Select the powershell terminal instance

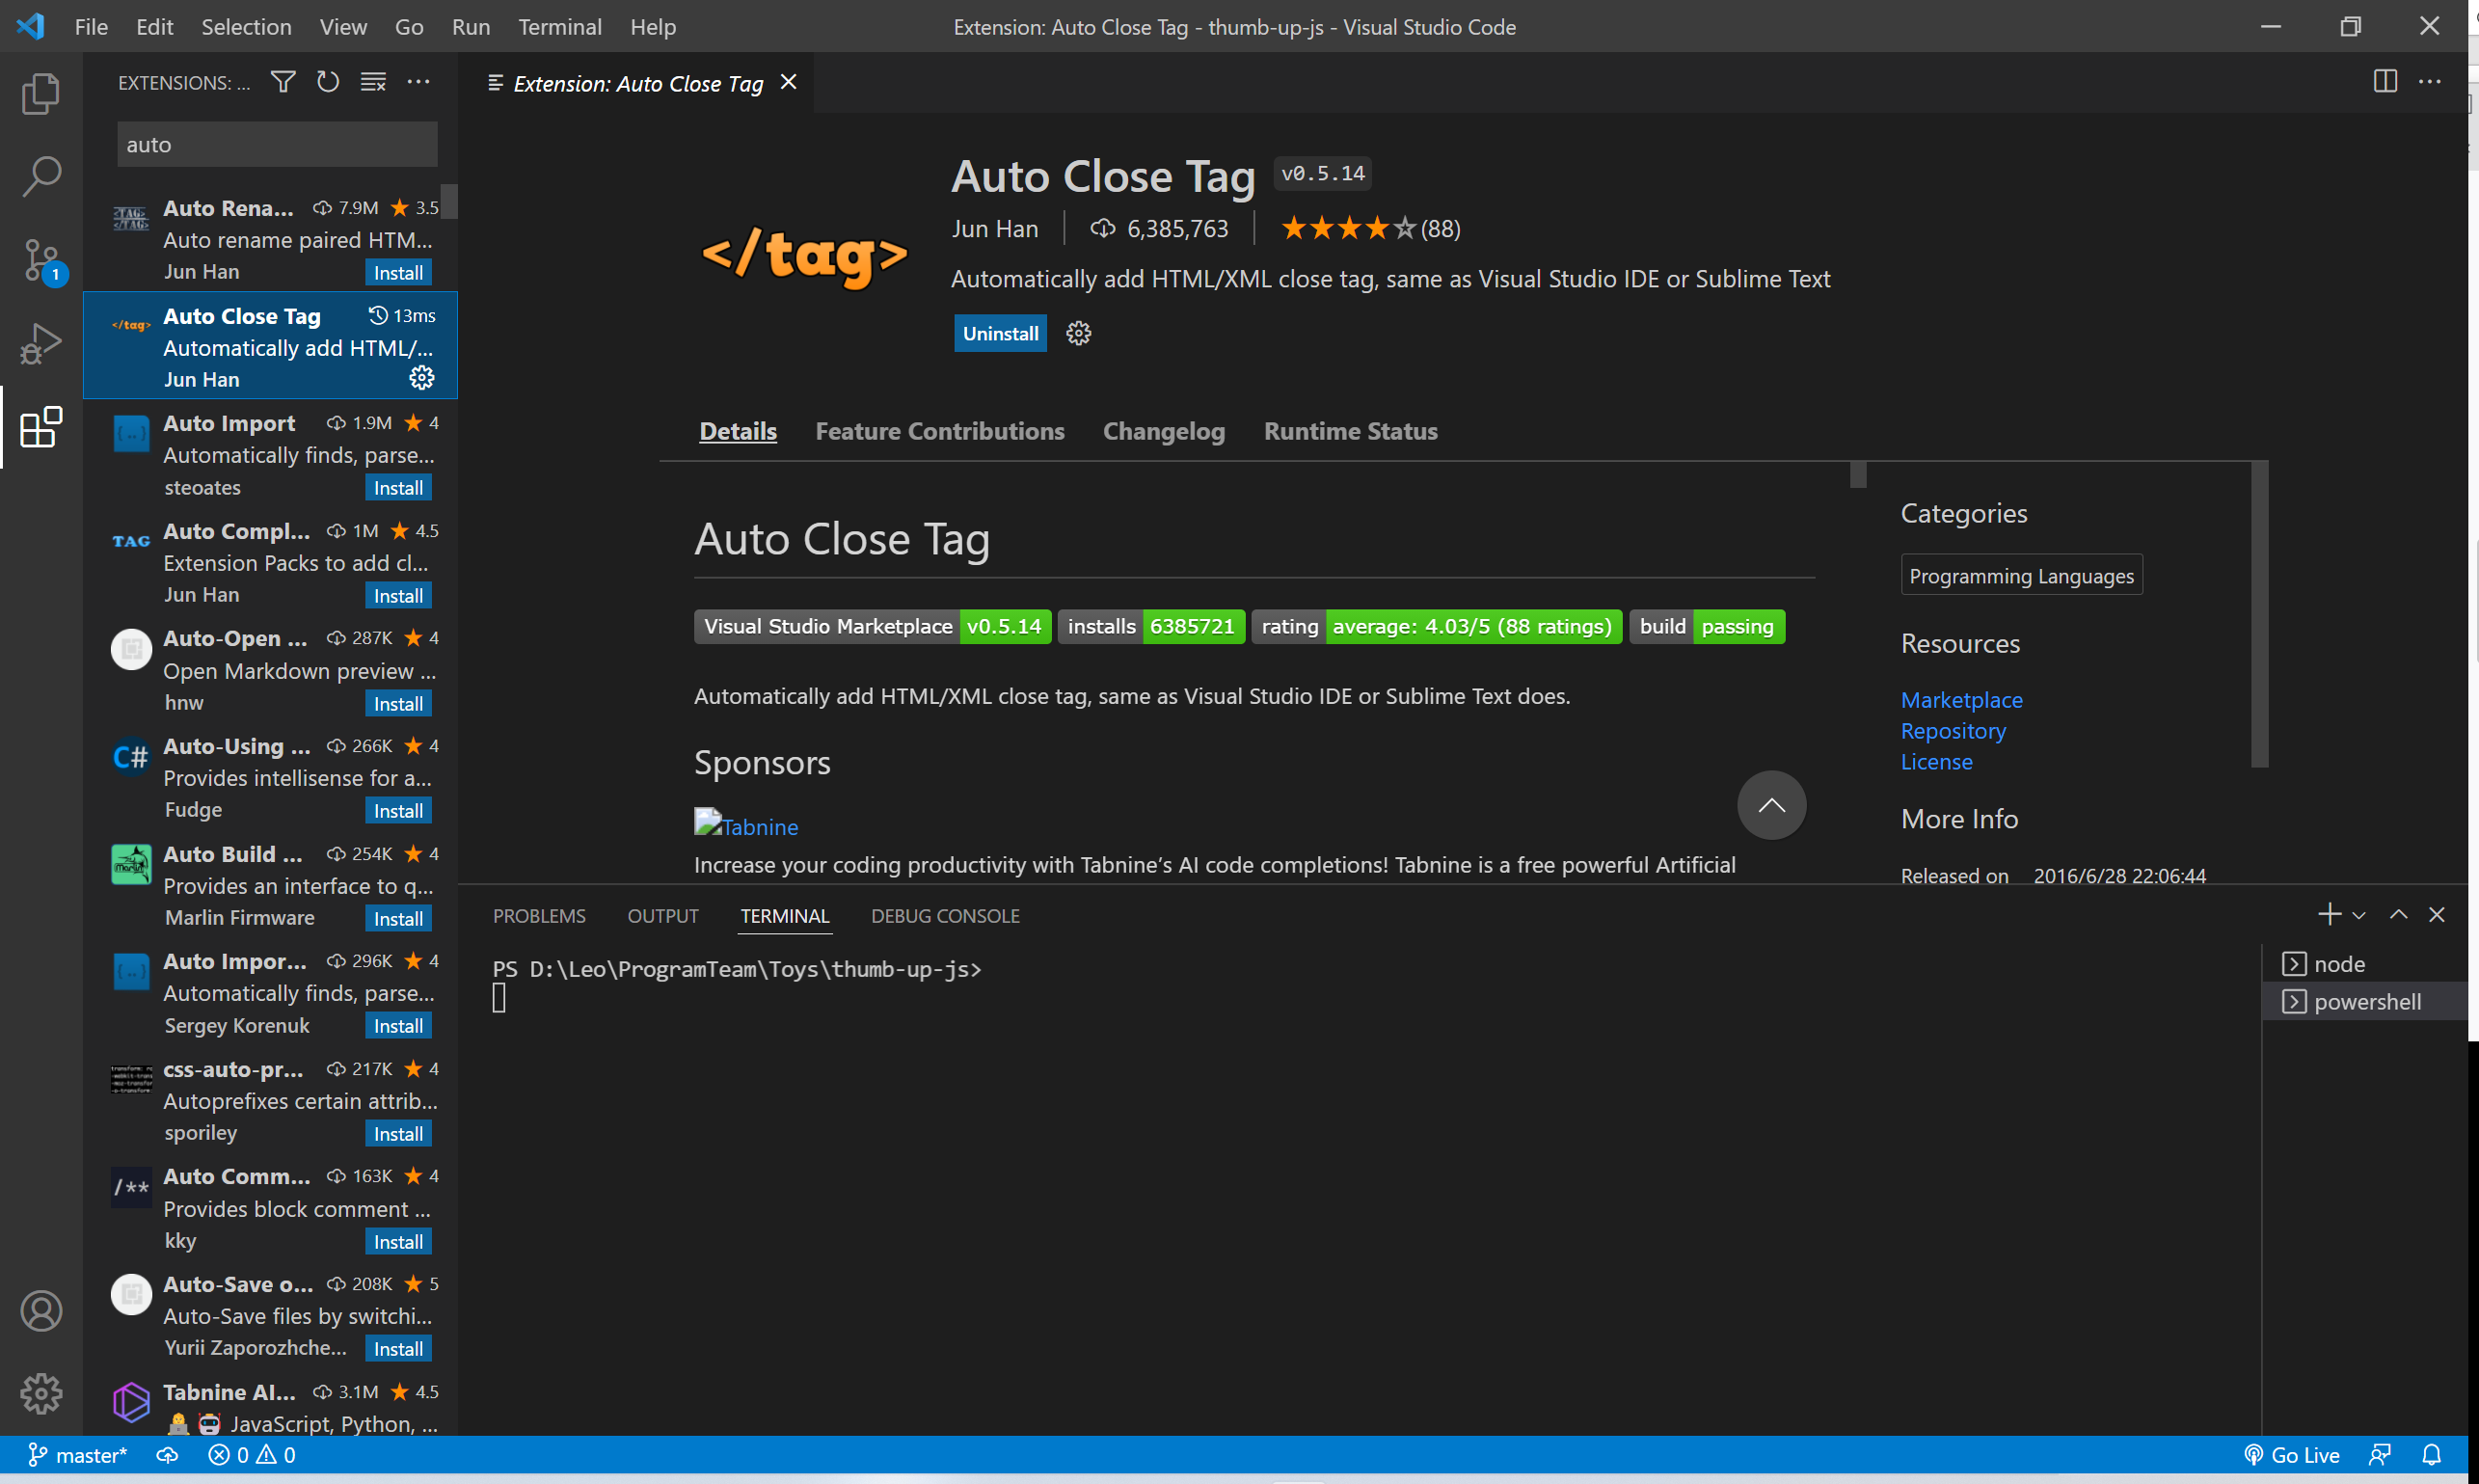point(2364,1002)
